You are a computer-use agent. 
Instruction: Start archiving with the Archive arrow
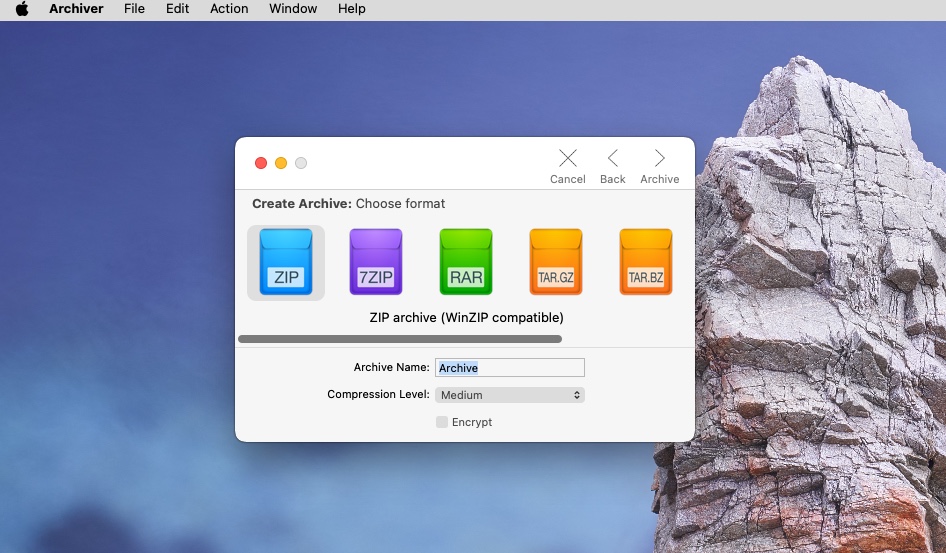[x=659, y=159]
